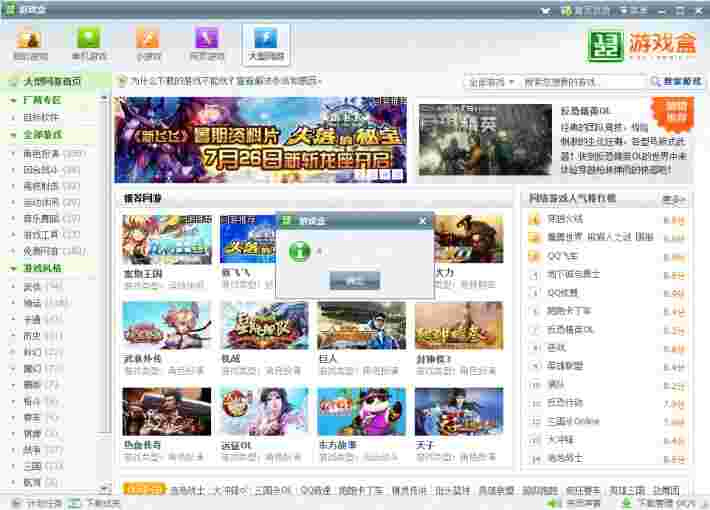
Task: Click more link in ranking panel header
Action: click(x=674, y=199)
